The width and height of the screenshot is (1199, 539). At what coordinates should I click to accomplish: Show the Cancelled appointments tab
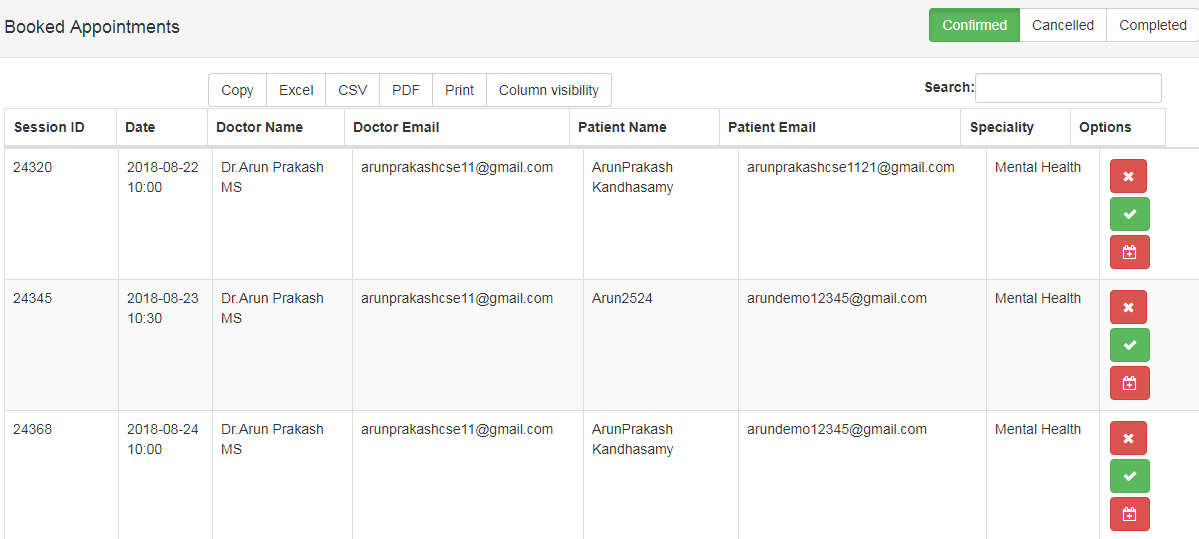click(1062, 26)
